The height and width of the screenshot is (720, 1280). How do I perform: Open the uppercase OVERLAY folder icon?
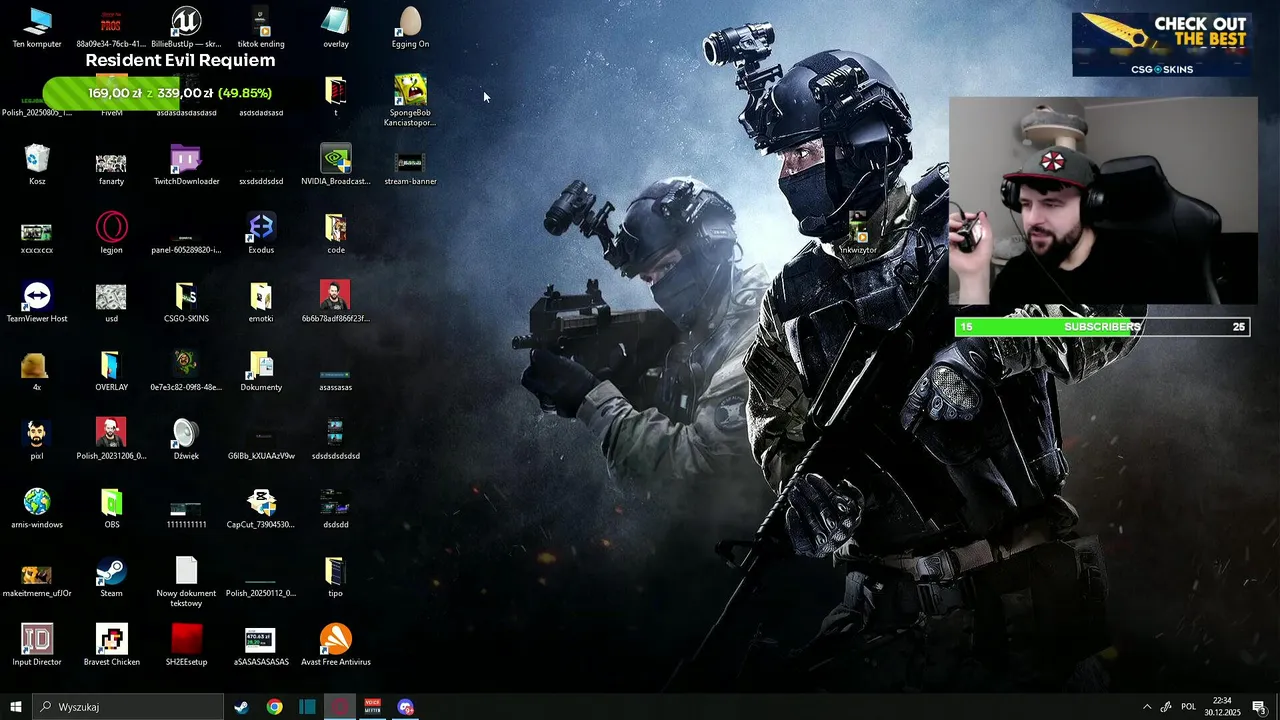(x=111, y=370)
